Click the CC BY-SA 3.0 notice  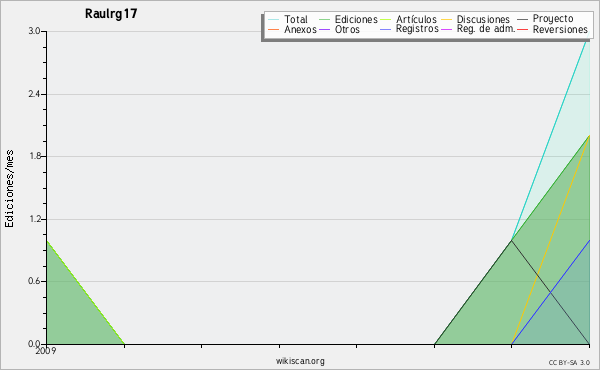pos(569,363)
